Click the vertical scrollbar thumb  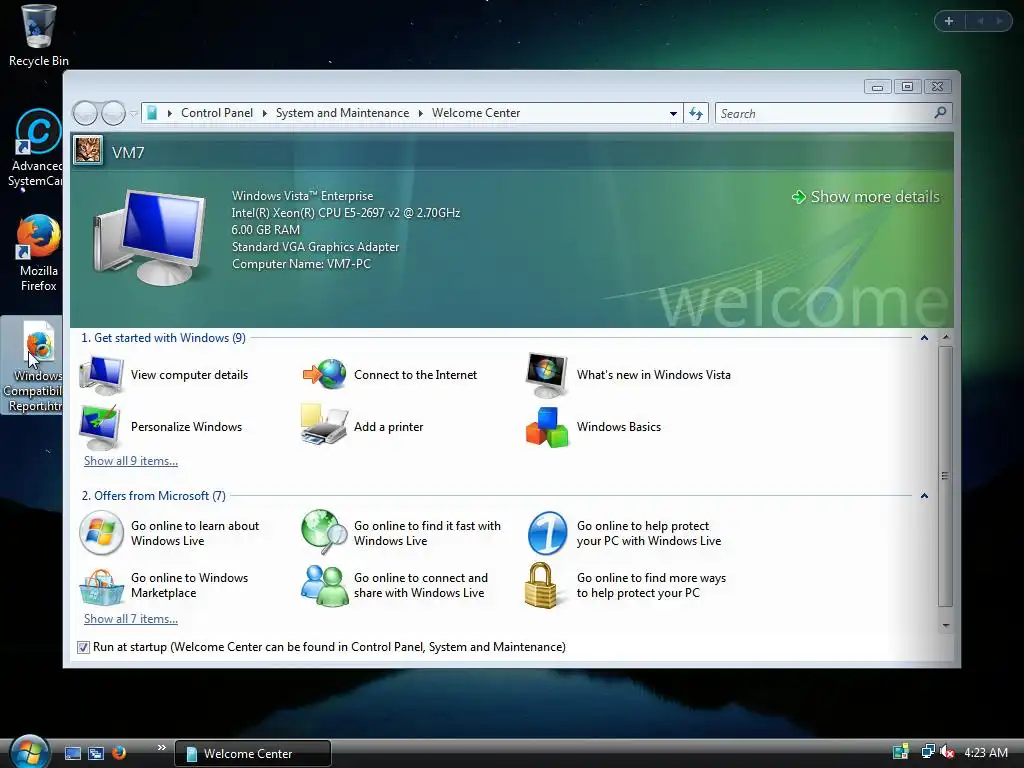(945, 476)
